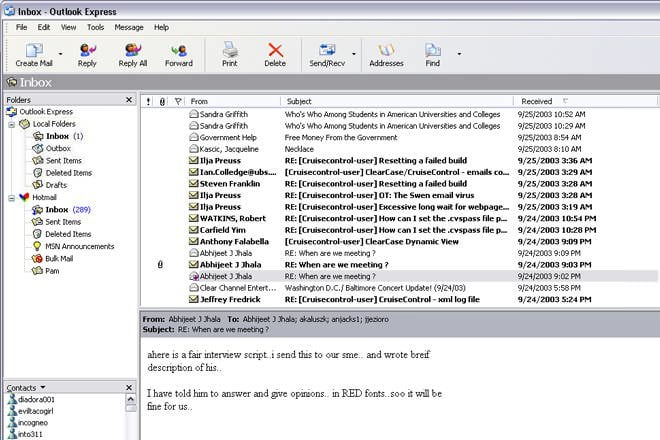Open the File menu

pyautogui.click(x=21, y=27)
